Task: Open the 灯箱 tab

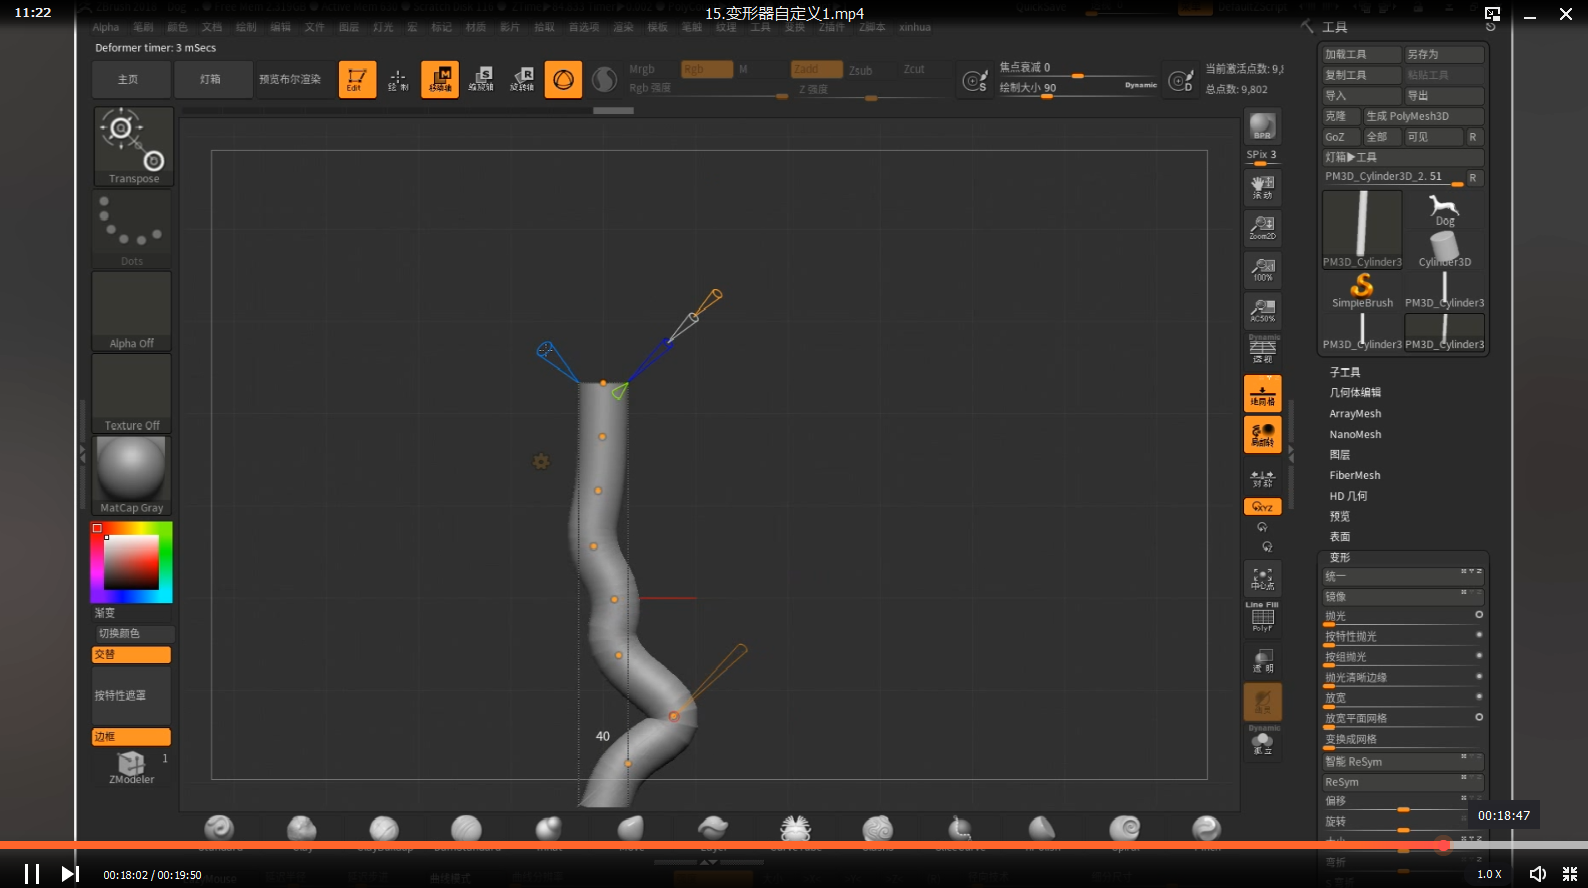Action: pyautogui.click(x=211, y=79)
